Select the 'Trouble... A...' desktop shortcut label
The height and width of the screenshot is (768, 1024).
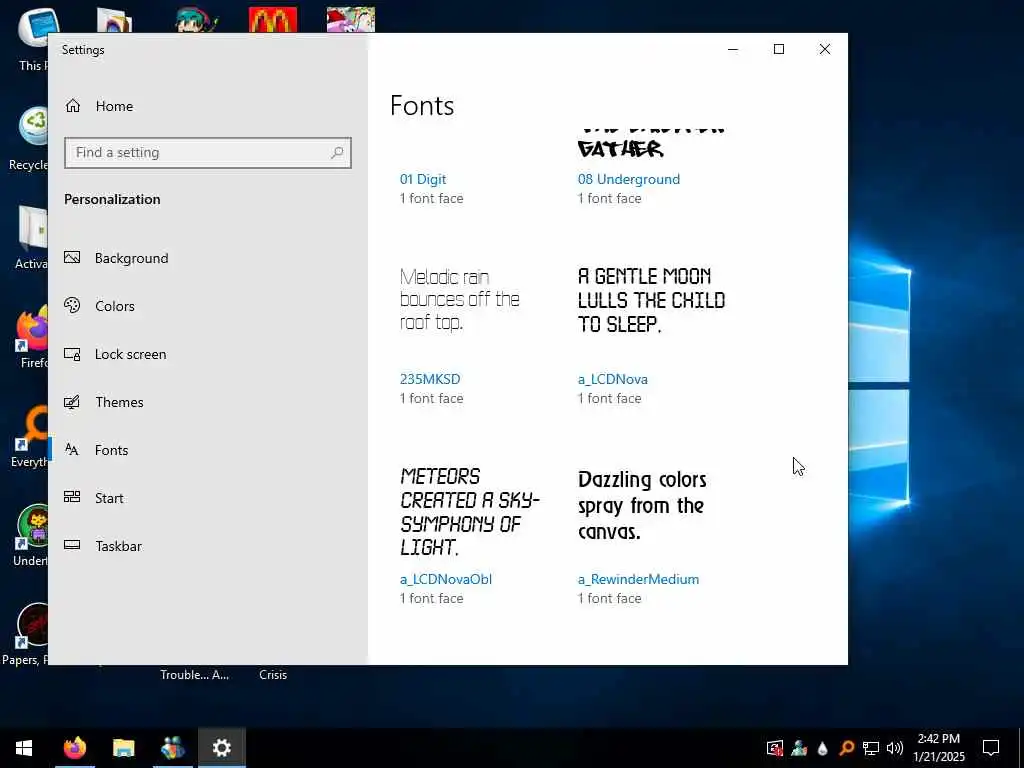tap(195, 675)
